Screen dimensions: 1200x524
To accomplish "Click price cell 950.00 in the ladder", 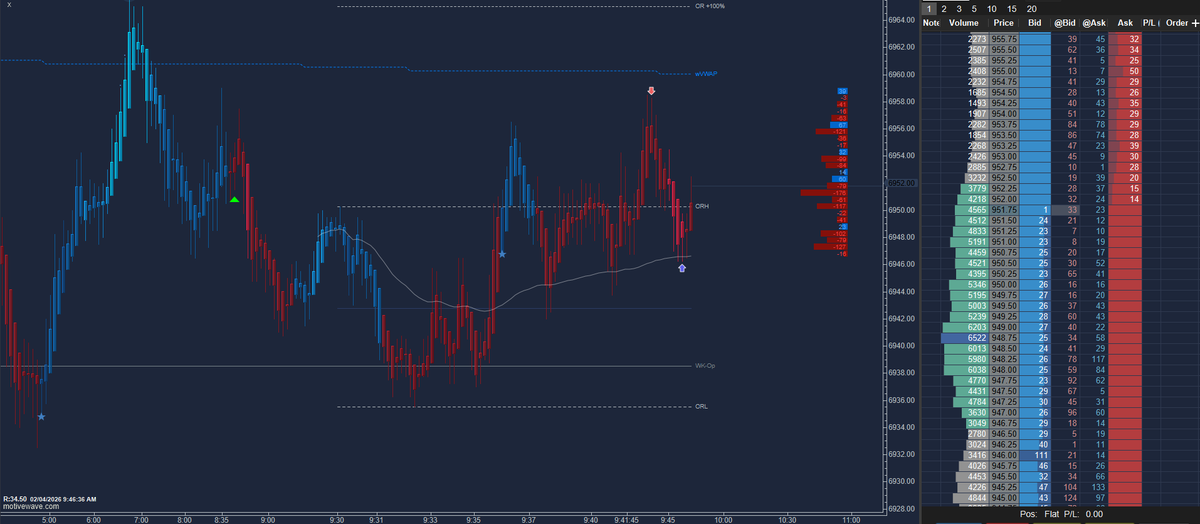I will (x=1005, y=285).
